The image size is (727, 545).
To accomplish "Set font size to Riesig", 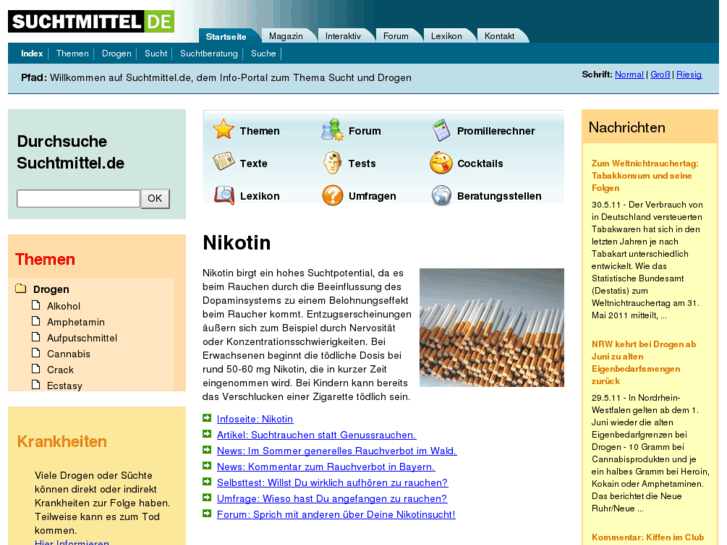I will point(689,74).
